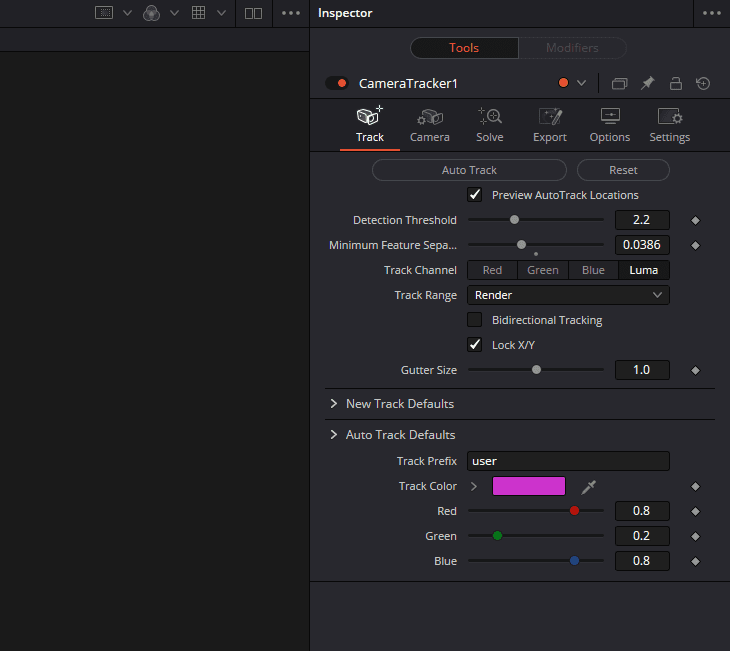Set Track Channel to Red

tap(492, 270)
